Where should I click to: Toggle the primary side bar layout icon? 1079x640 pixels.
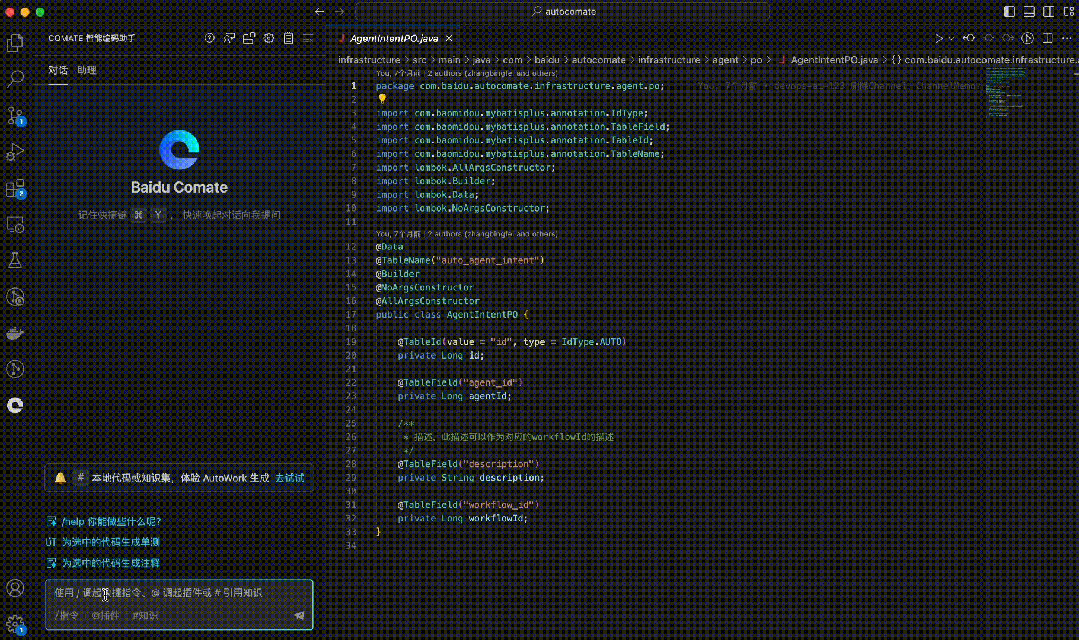1009,12
